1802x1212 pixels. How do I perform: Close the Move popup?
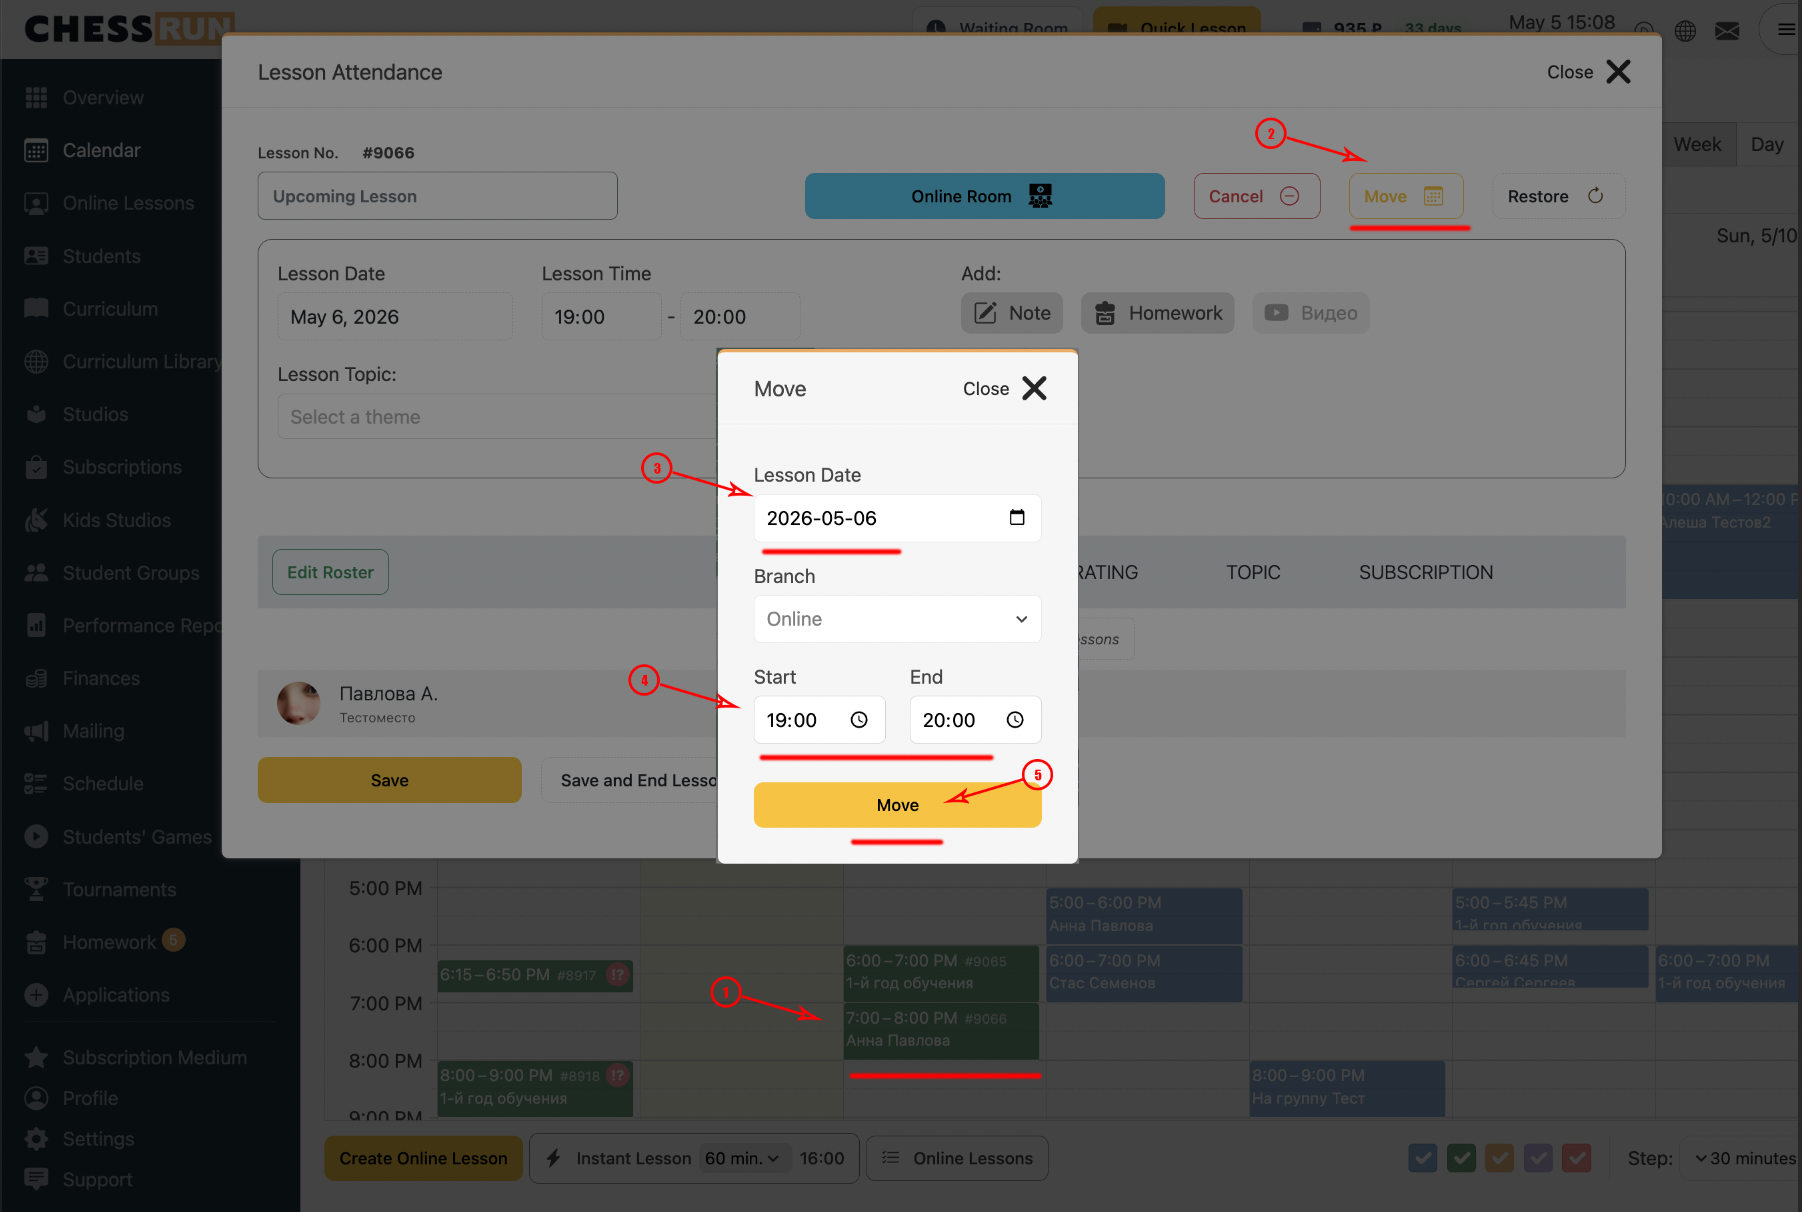1005,388
